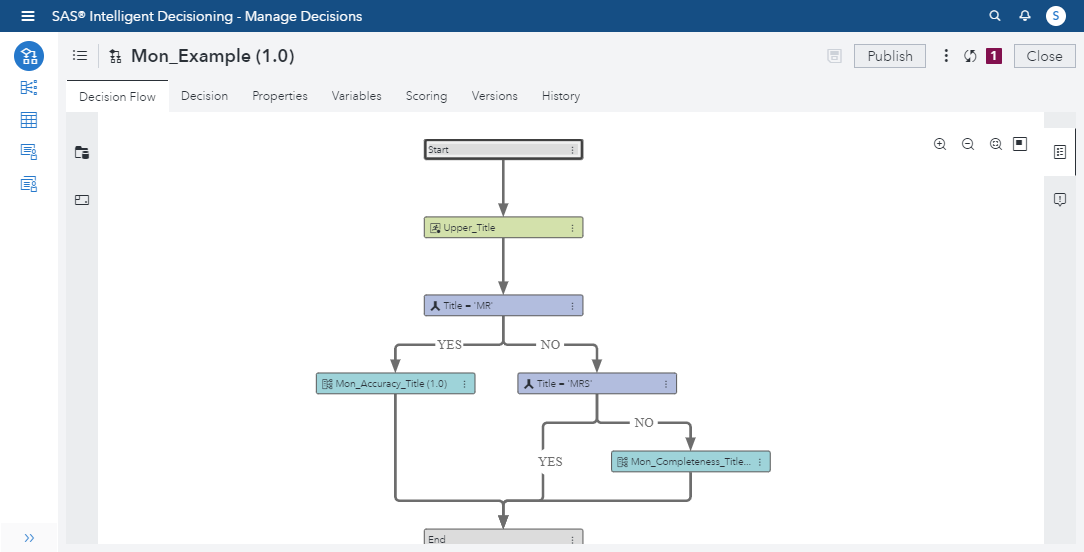1084x552 pixels.
Task: Open options menu on Upper_Title node
Action: click(573, 228)
